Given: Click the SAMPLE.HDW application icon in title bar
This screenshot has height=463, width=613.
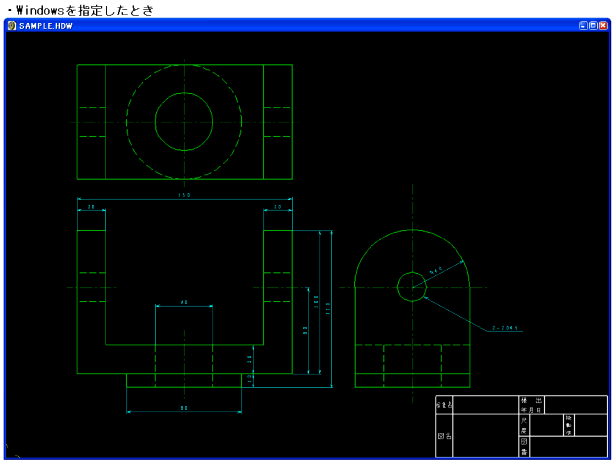Looking at the screenshot, I should coord(12,25).
